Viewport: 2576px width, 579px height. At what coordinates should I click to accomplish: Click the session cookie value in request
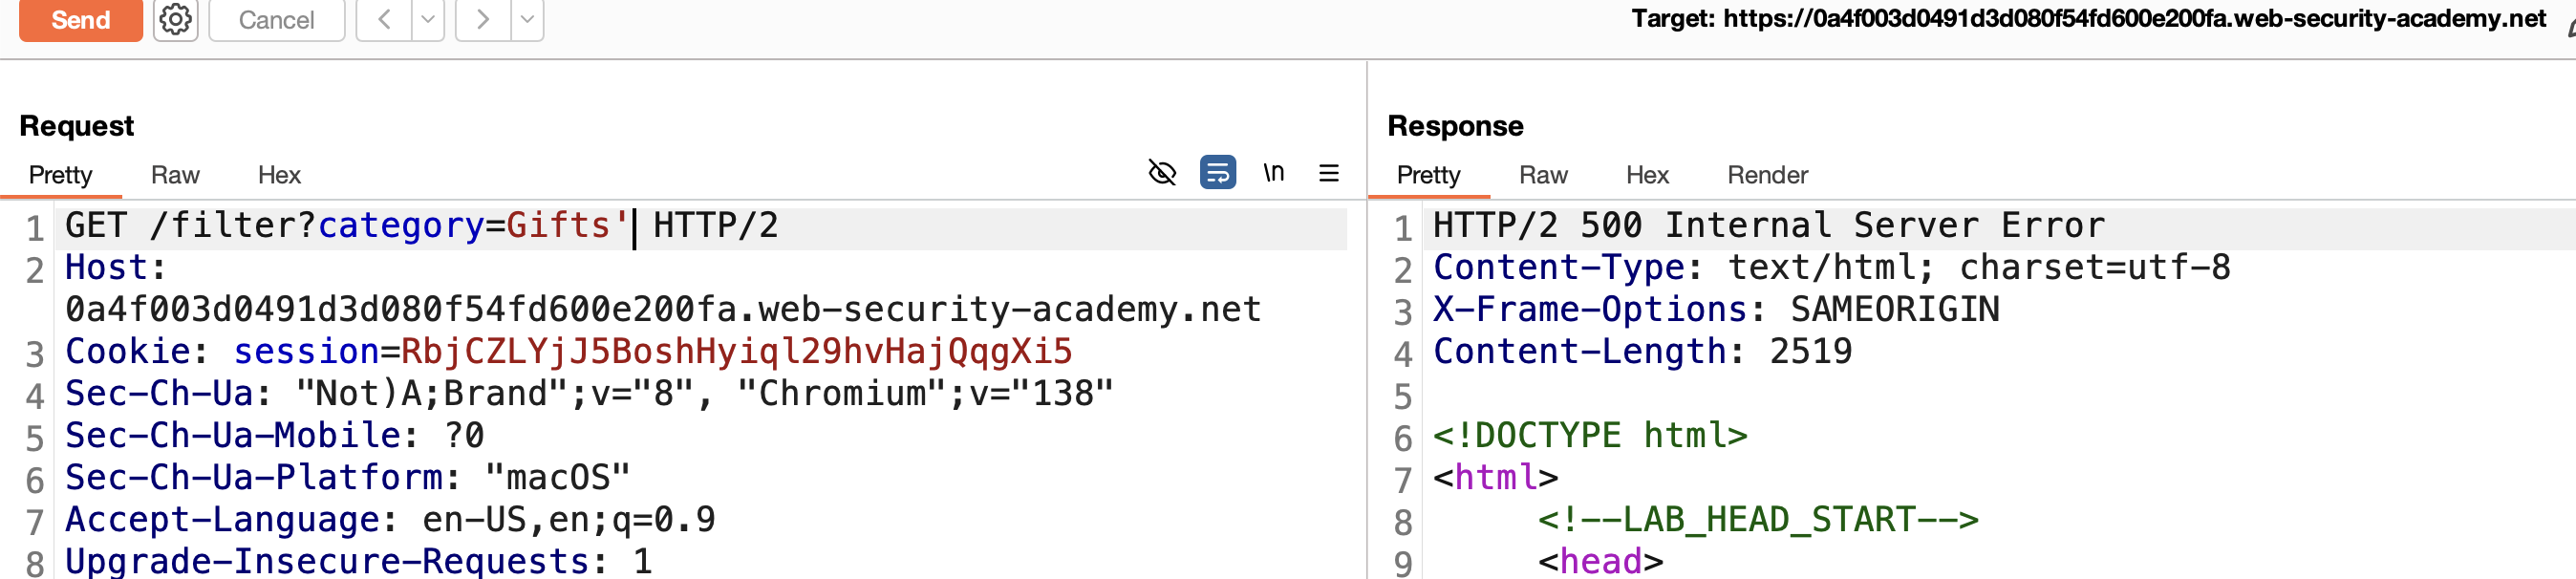point(736,352)
